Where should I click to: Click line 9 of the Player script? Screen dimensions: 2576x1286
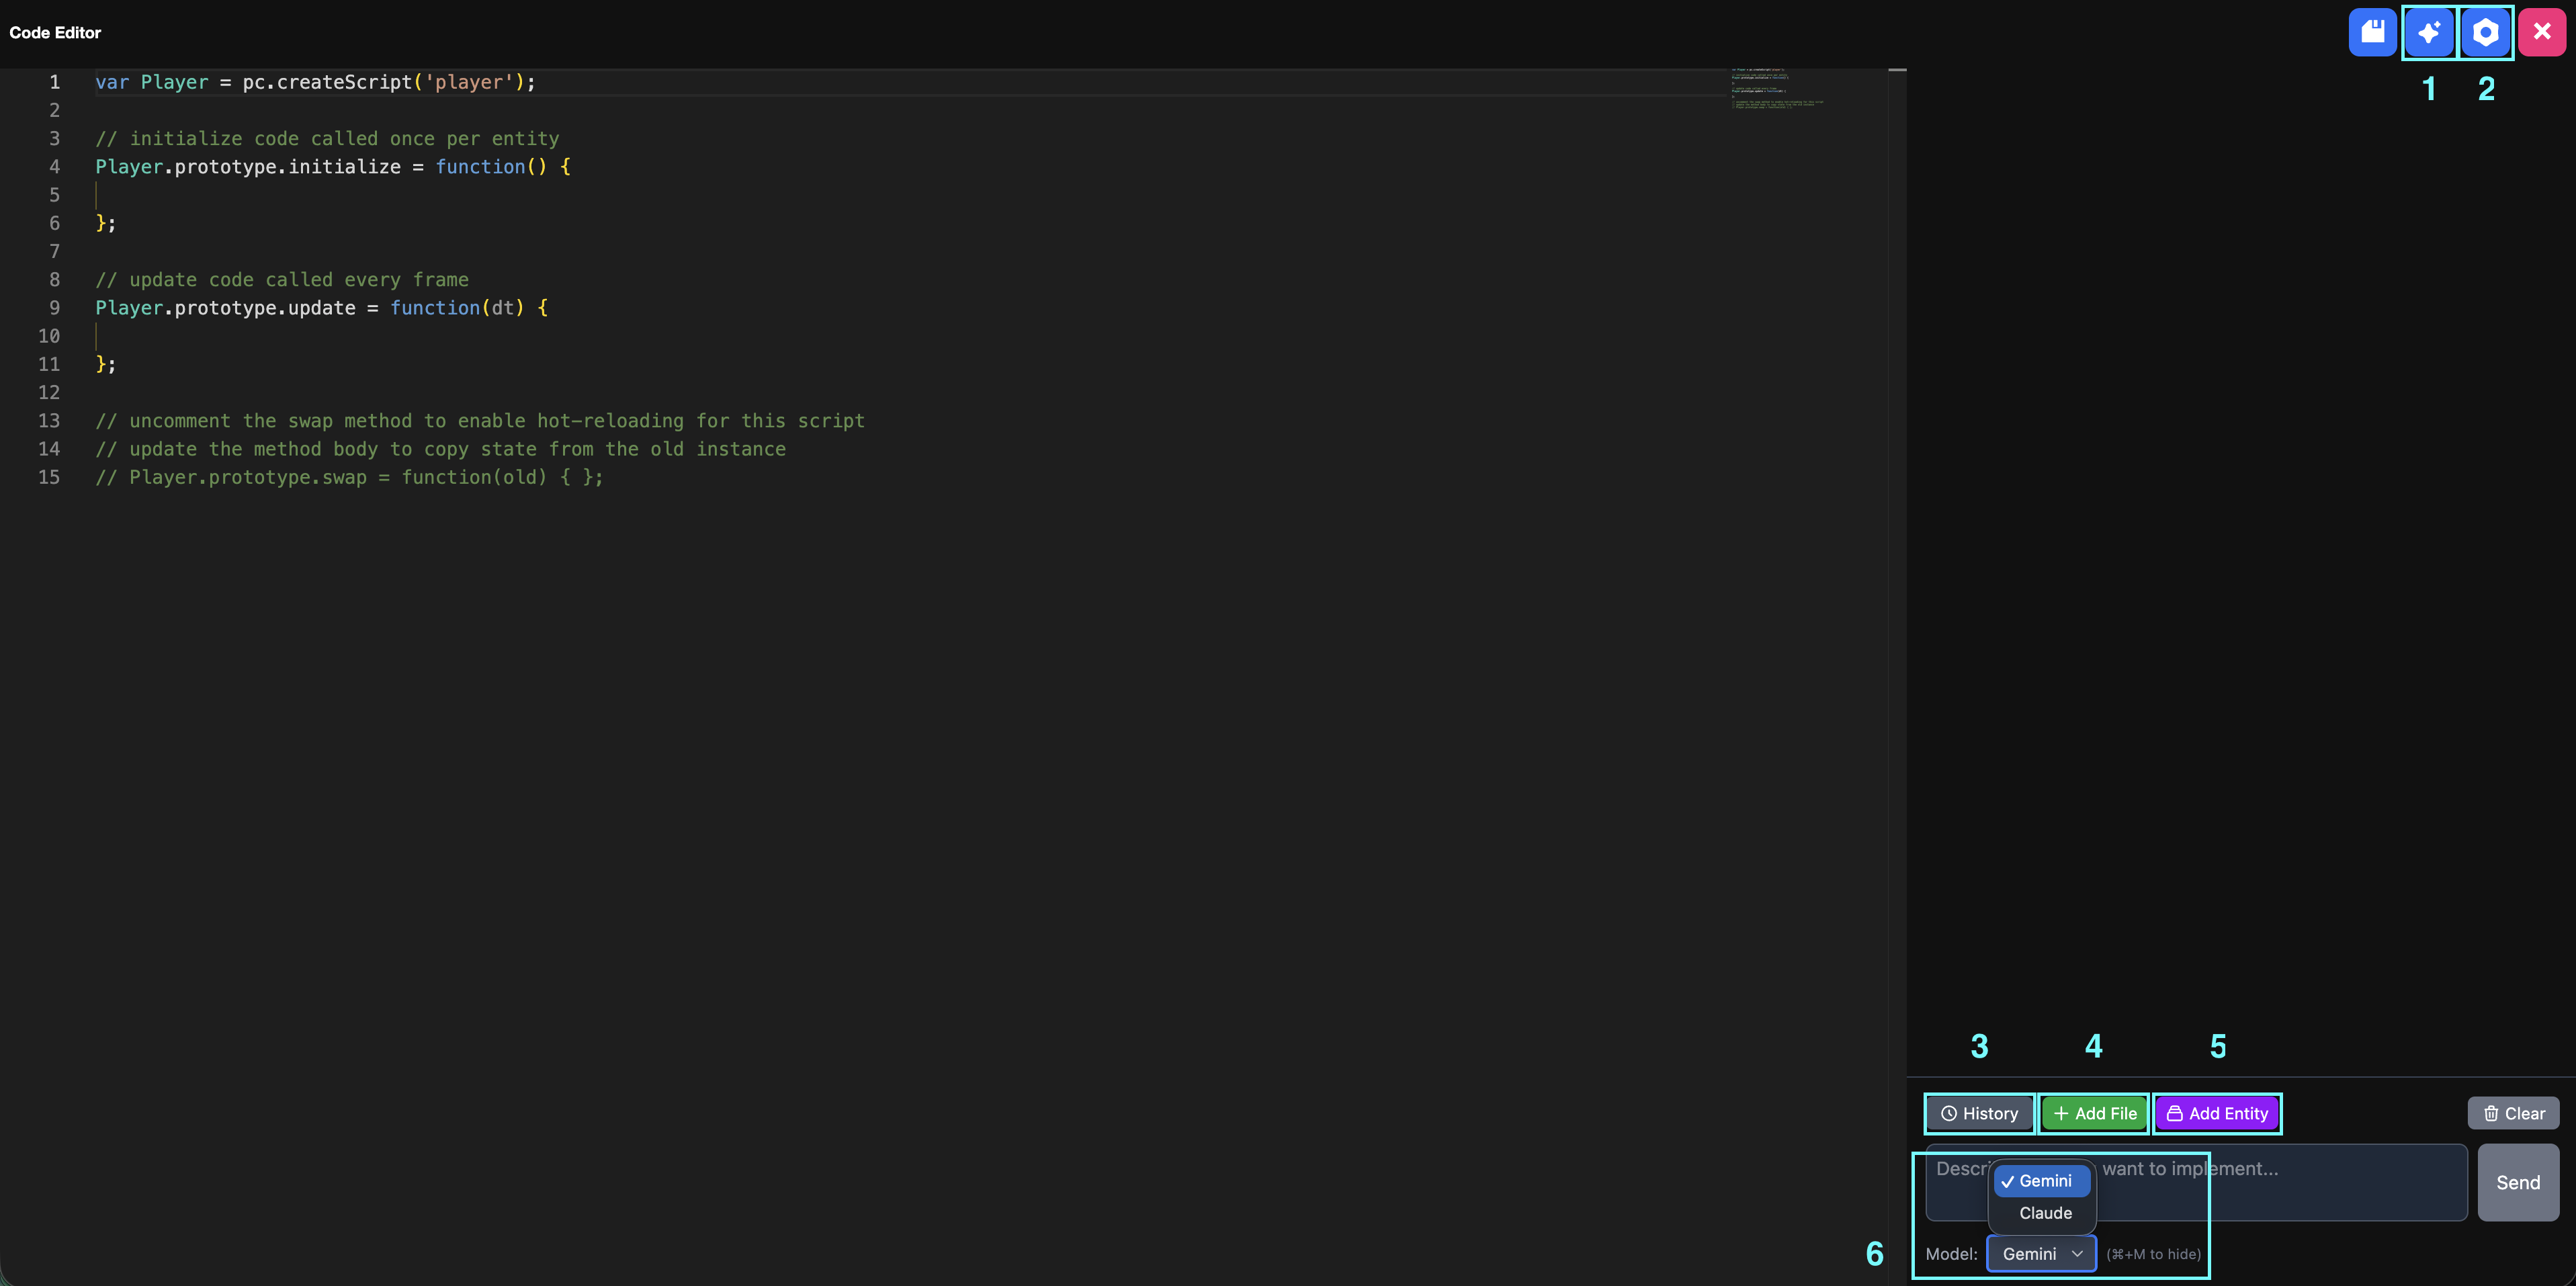click(320, 308)
